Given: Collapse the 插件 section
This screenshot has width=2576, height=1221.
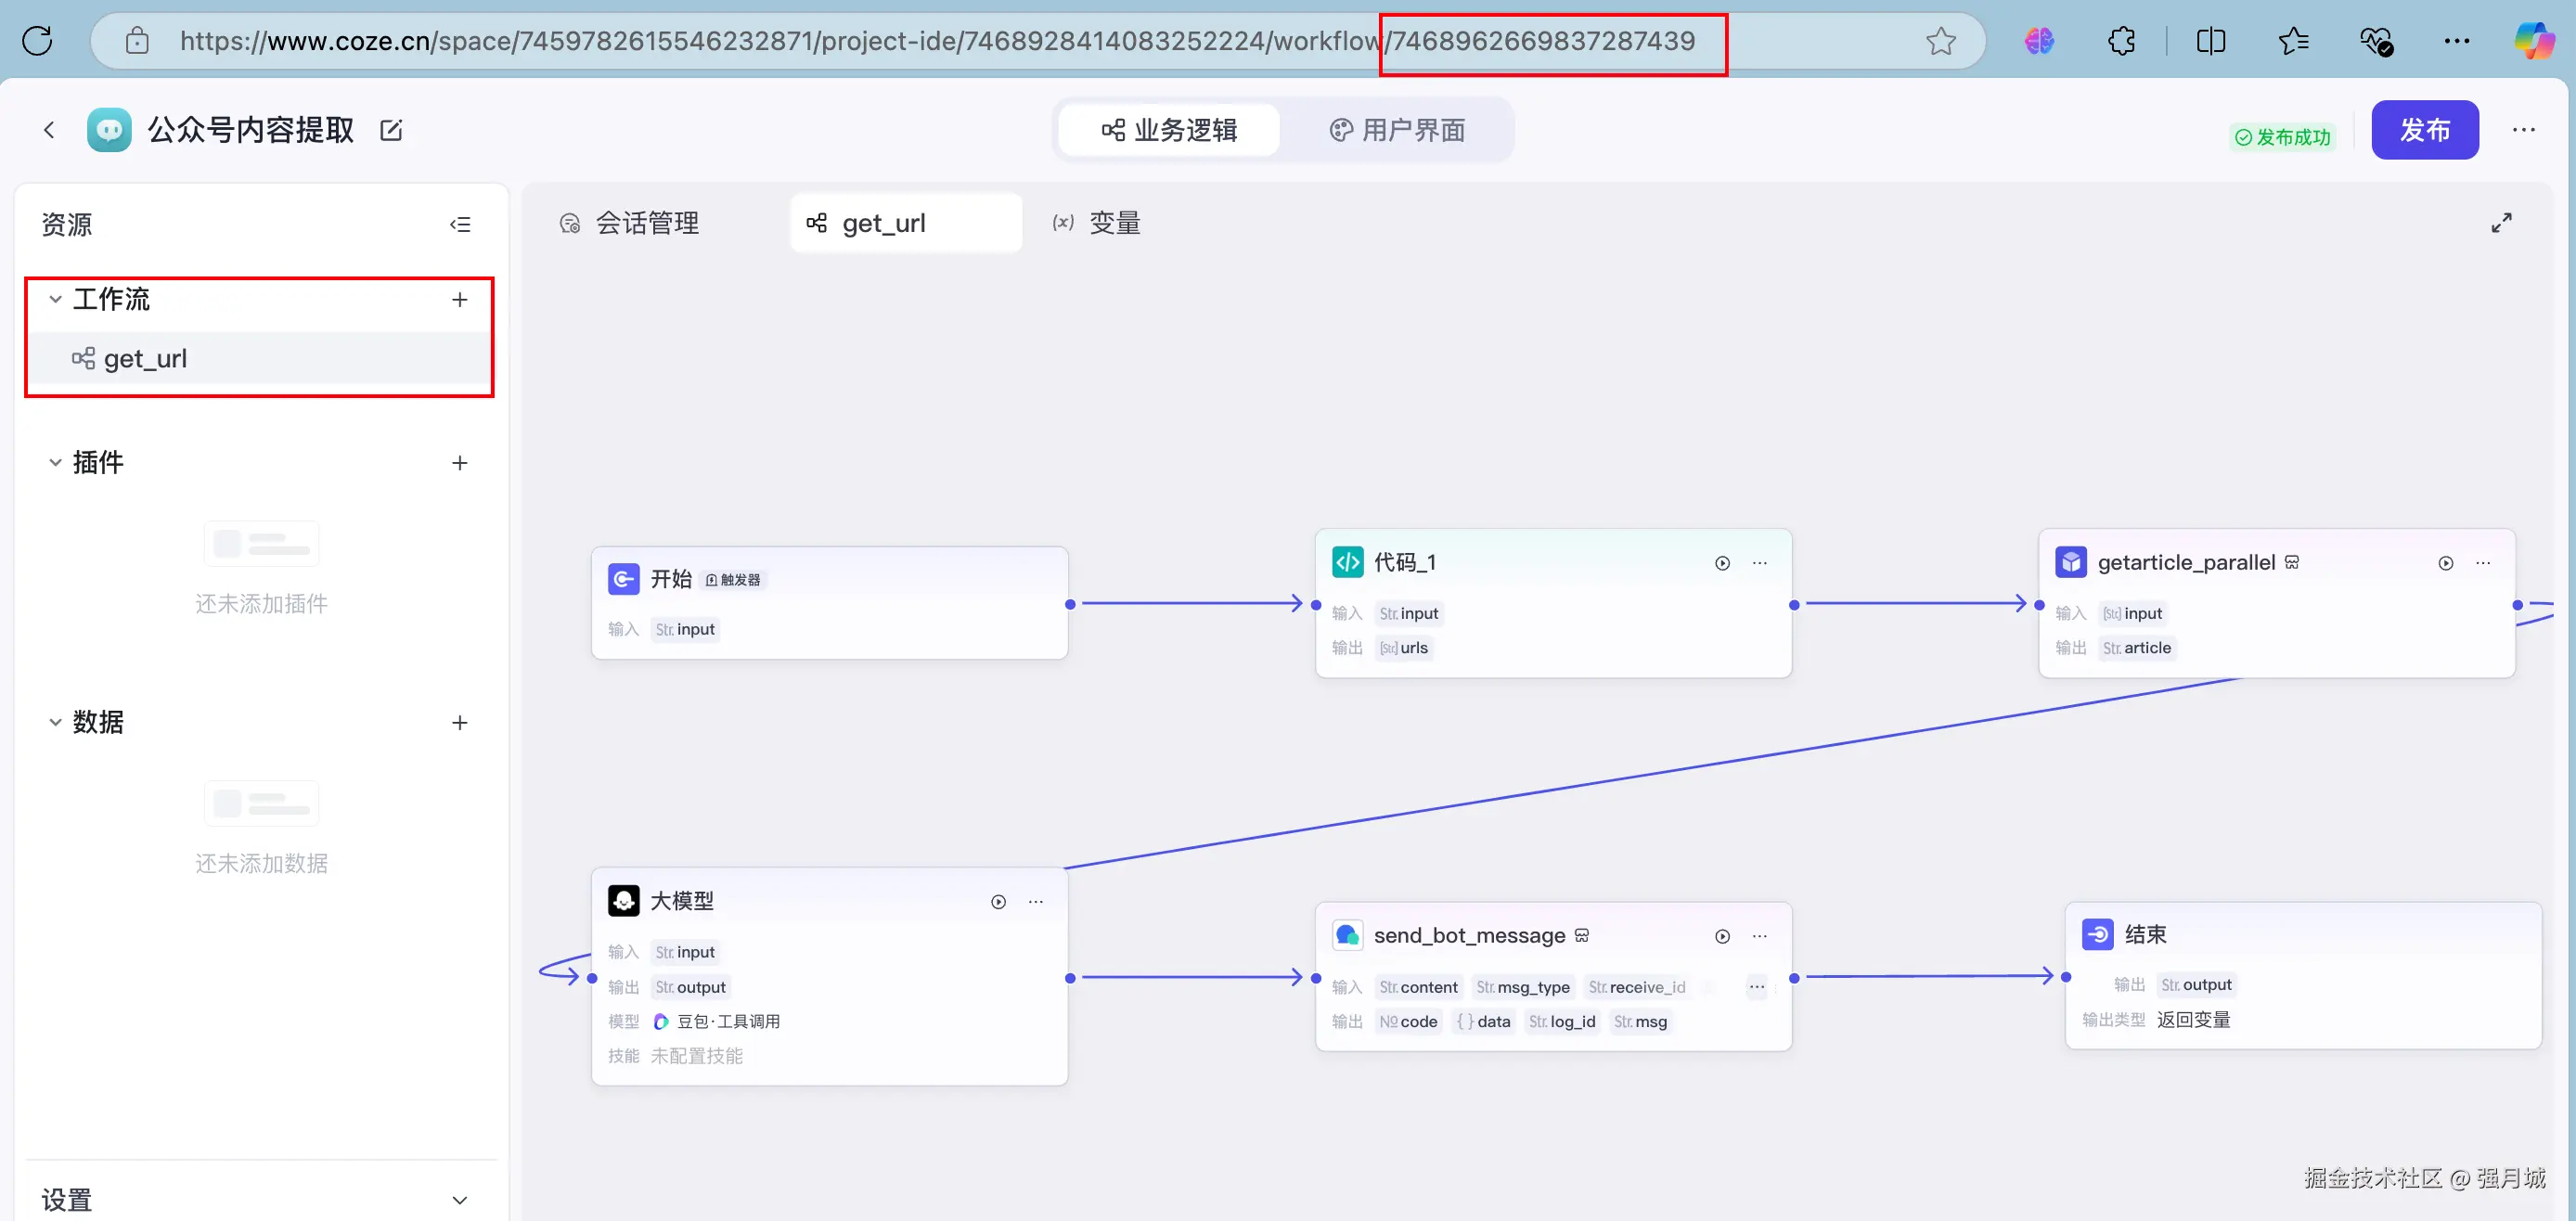Looking at the screenshot, I should [55, 463].
